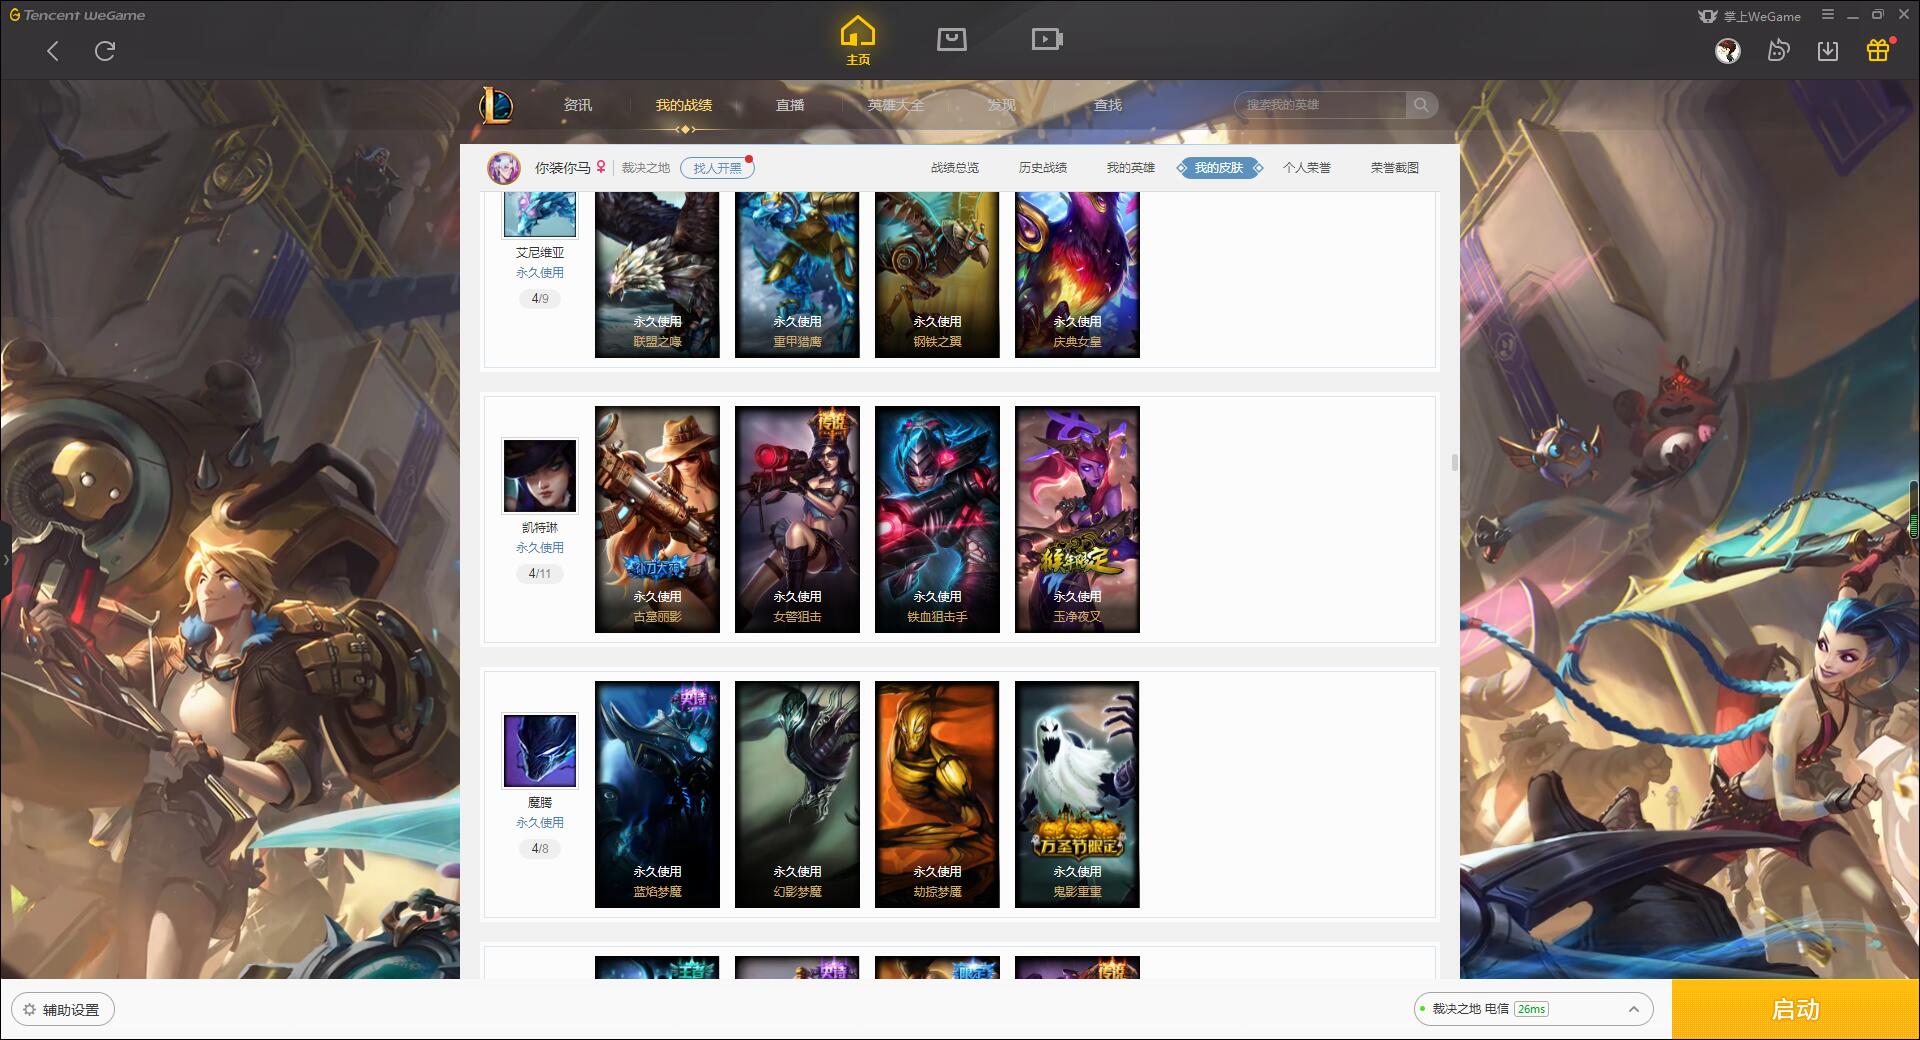Click the 启动 launch button
Image resolution: width=1920 pixels, height=1040 pixels.
pyautogui.click(x=1796, y=1009)
